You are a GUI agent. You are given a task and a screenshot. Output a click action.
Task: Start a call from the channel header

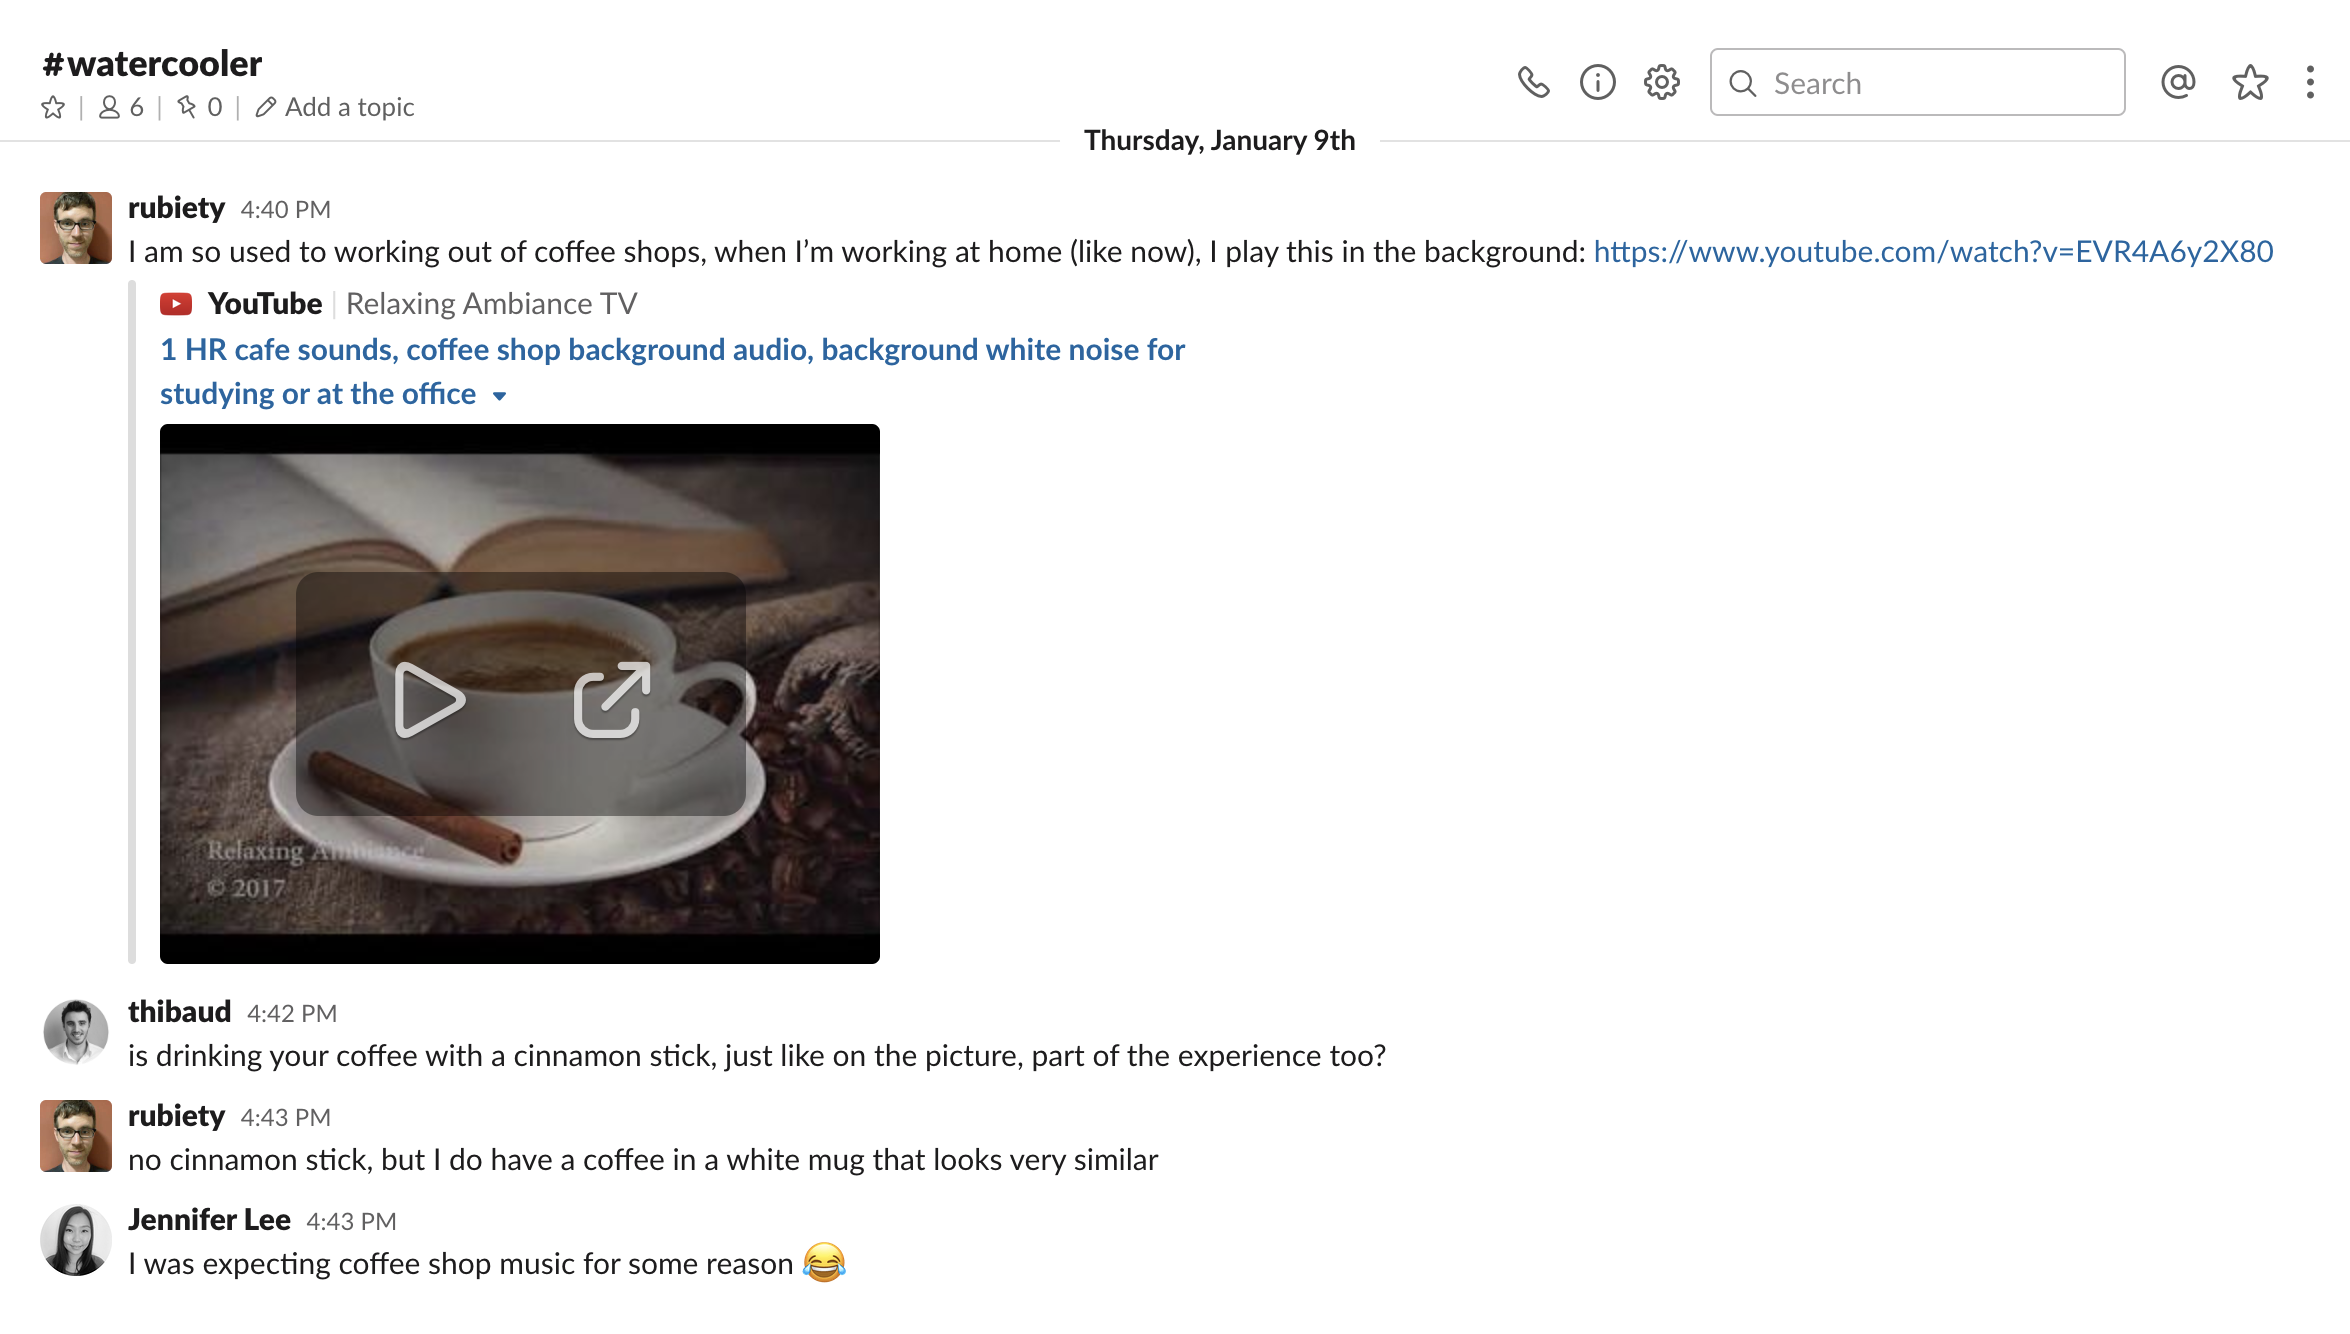click(1535, 82)
